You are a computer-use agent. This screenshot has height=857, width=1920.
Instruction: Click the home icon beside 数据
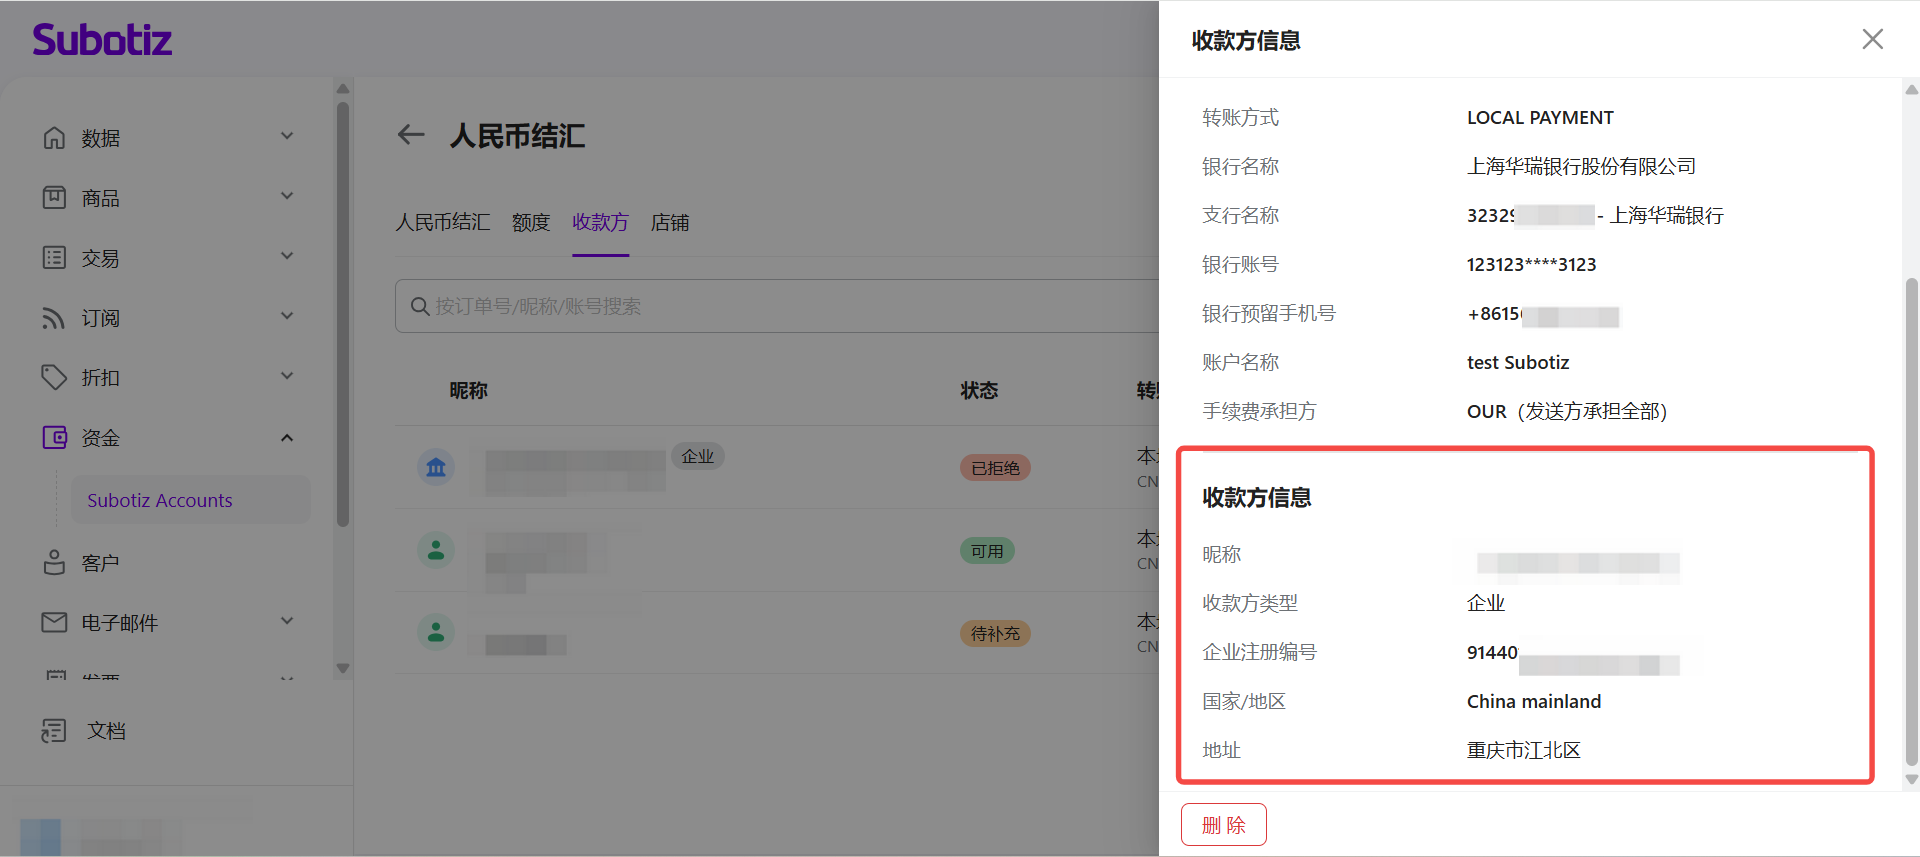click(54, 138)
